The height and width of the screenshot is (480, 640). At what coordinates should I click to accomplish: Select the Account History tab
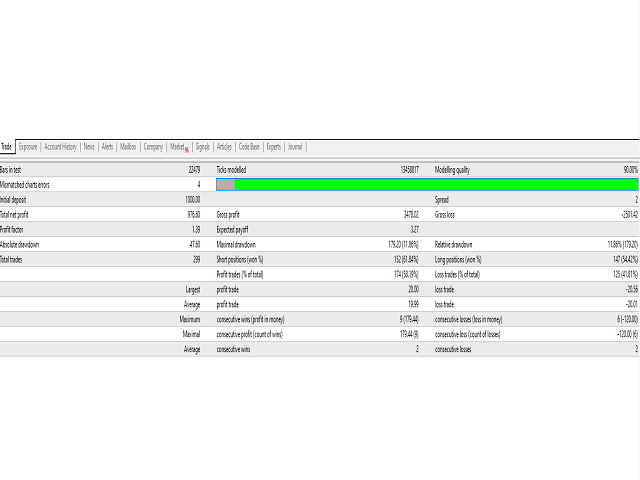60,146
